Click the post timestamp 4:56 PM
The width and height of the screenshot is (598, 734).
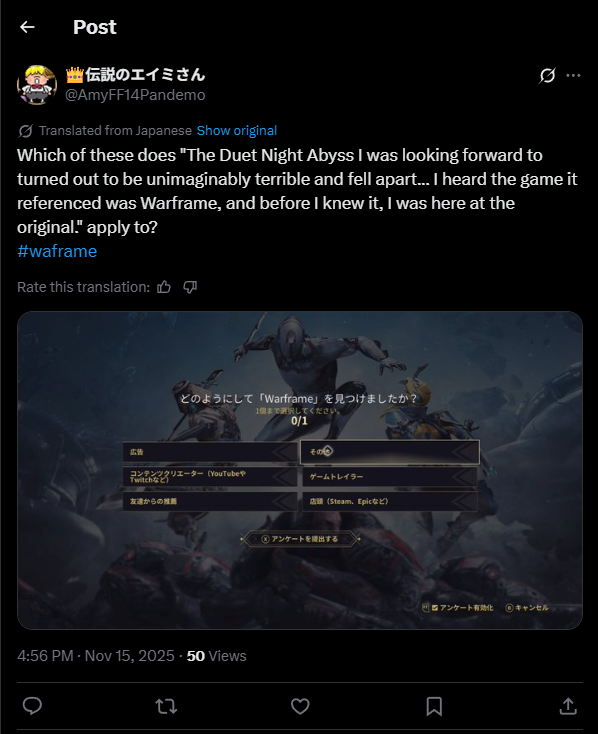(45, 656)
